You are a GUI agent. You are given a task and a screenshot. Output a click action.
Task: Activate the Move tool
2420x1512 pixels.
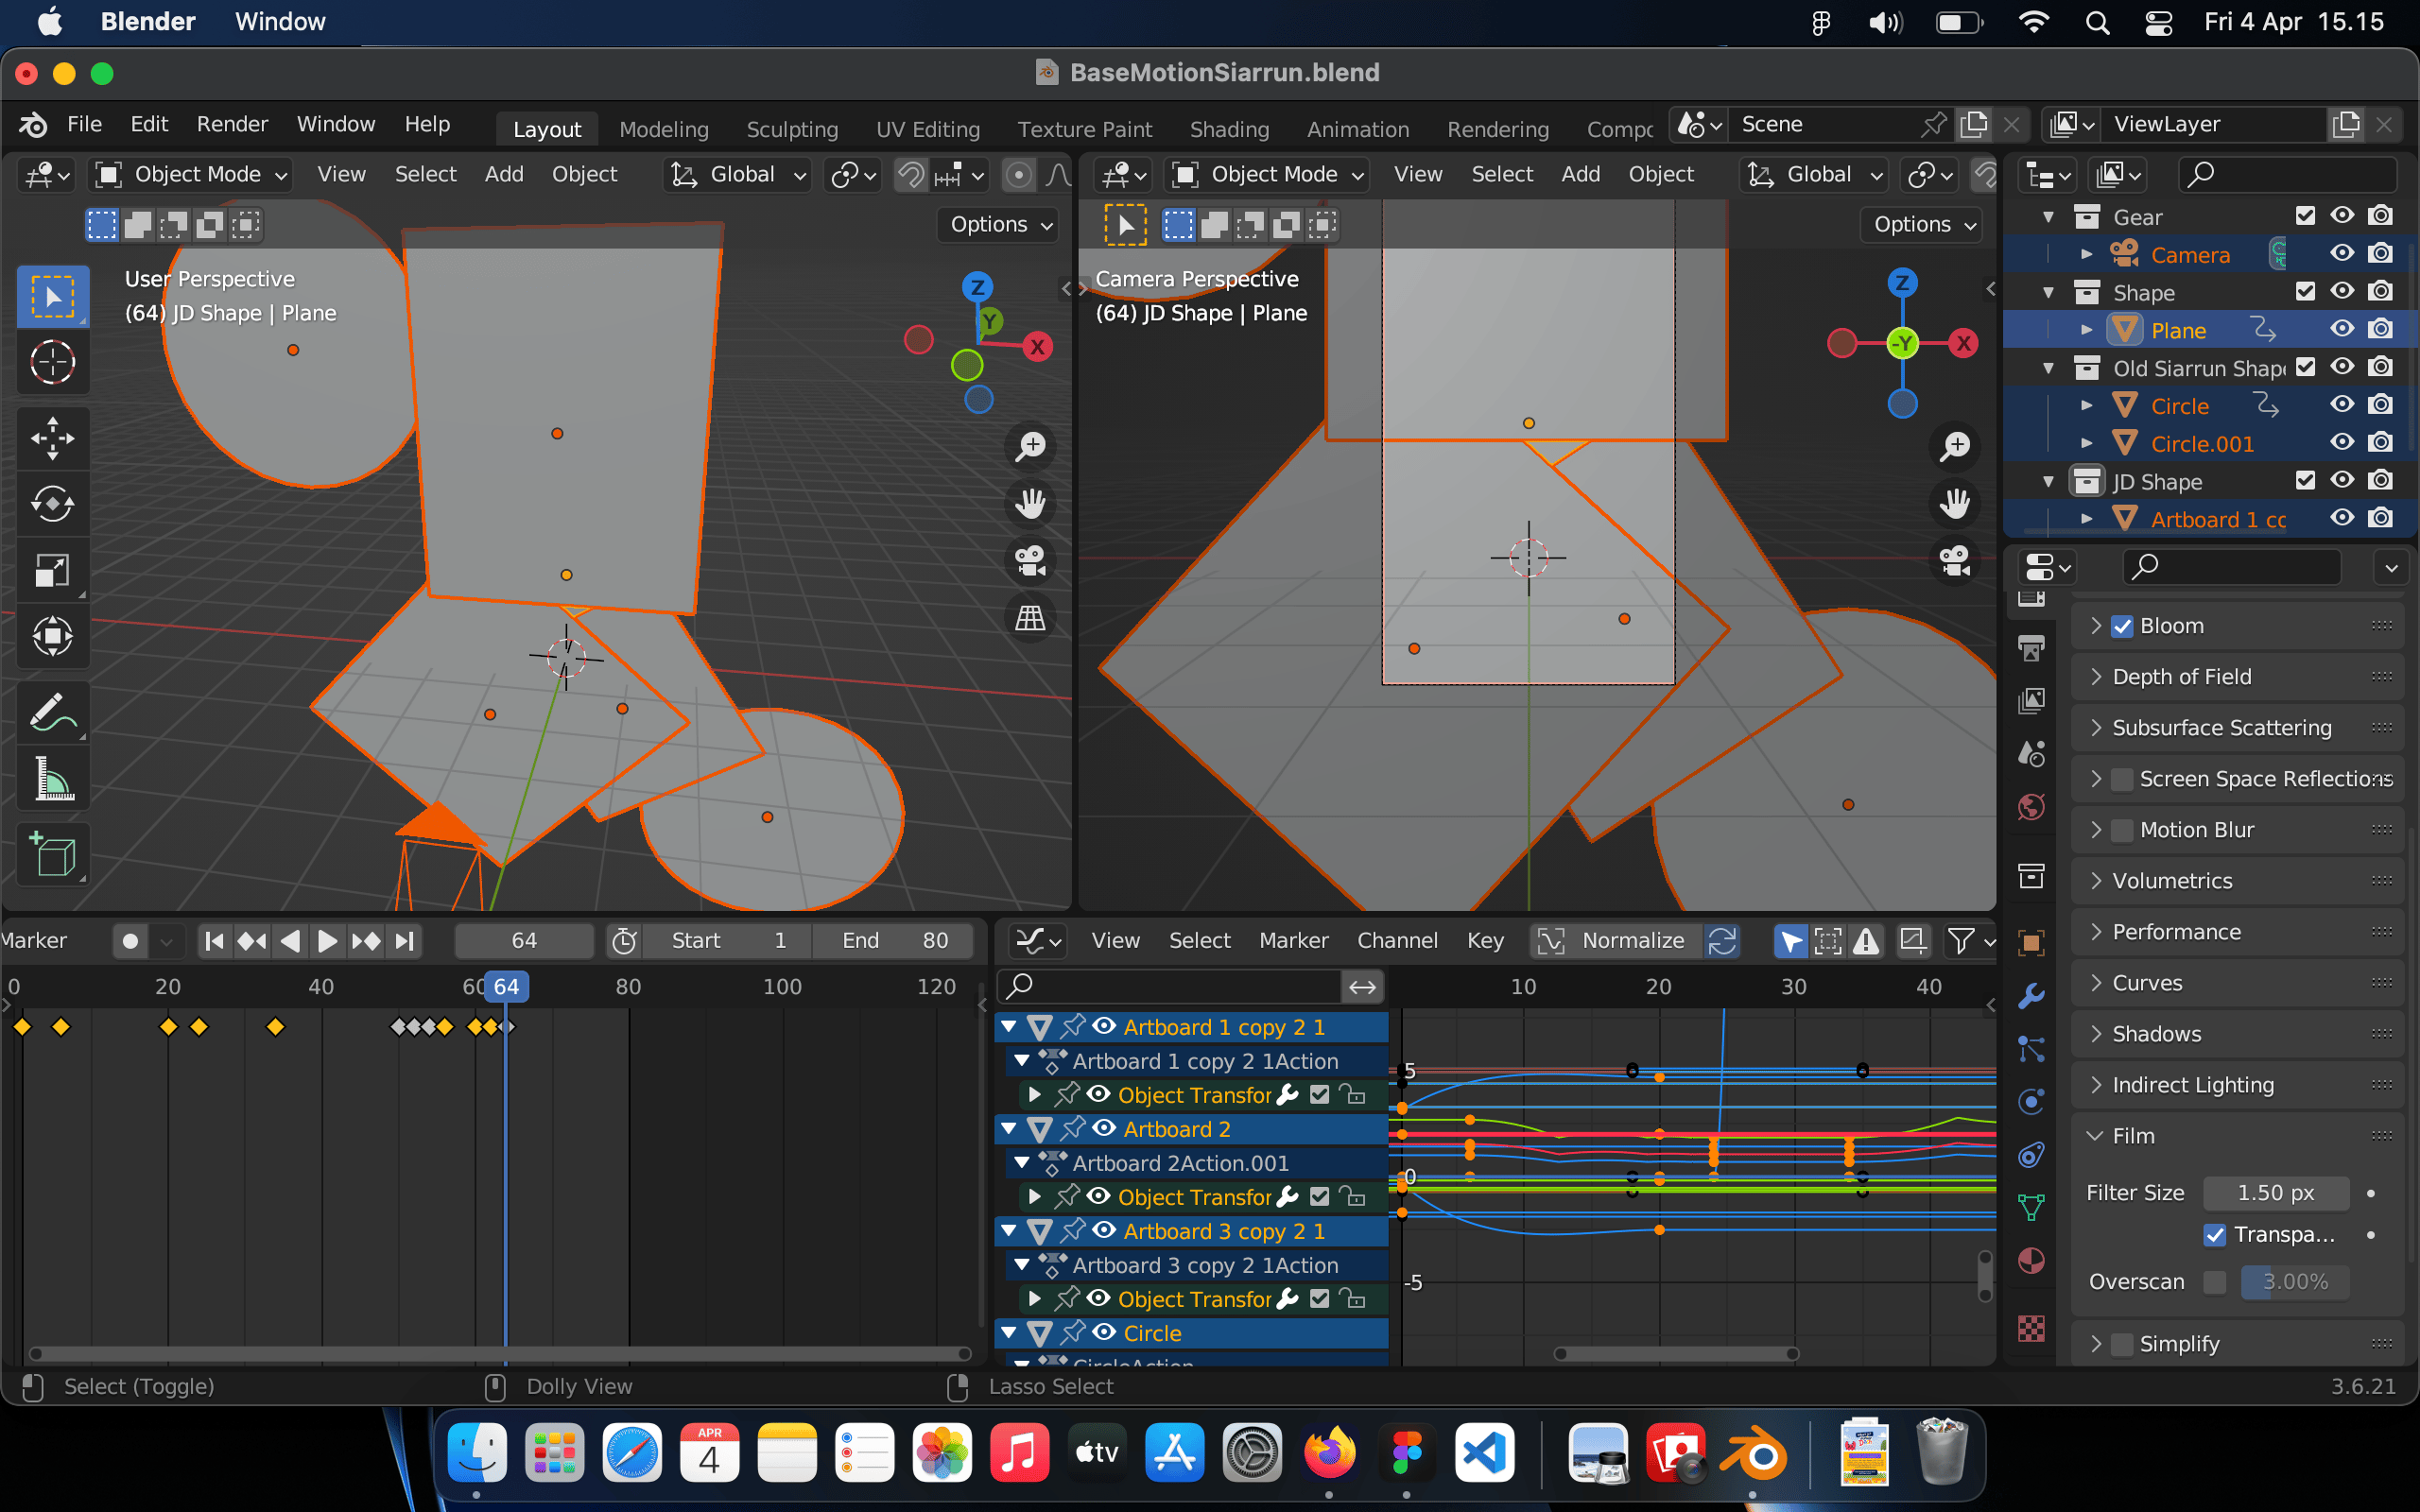52,438
